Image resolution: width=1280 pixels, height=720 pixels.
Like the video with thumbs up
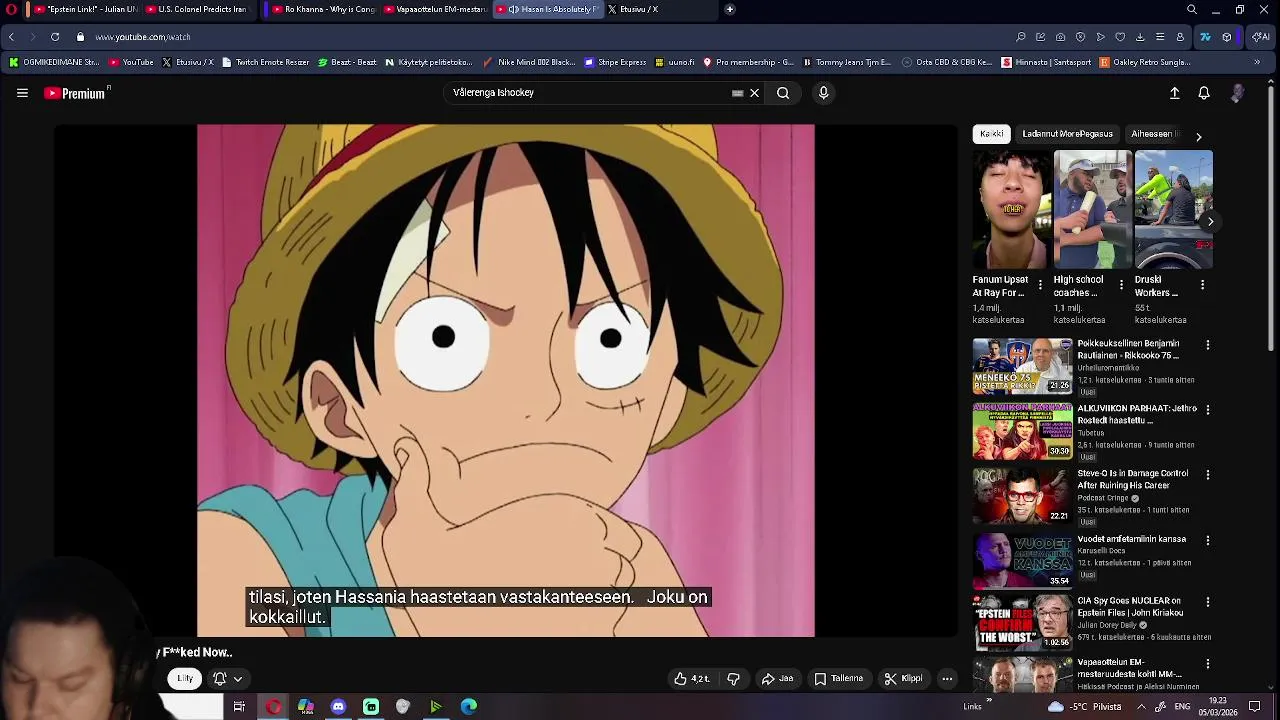pos(692,679)
